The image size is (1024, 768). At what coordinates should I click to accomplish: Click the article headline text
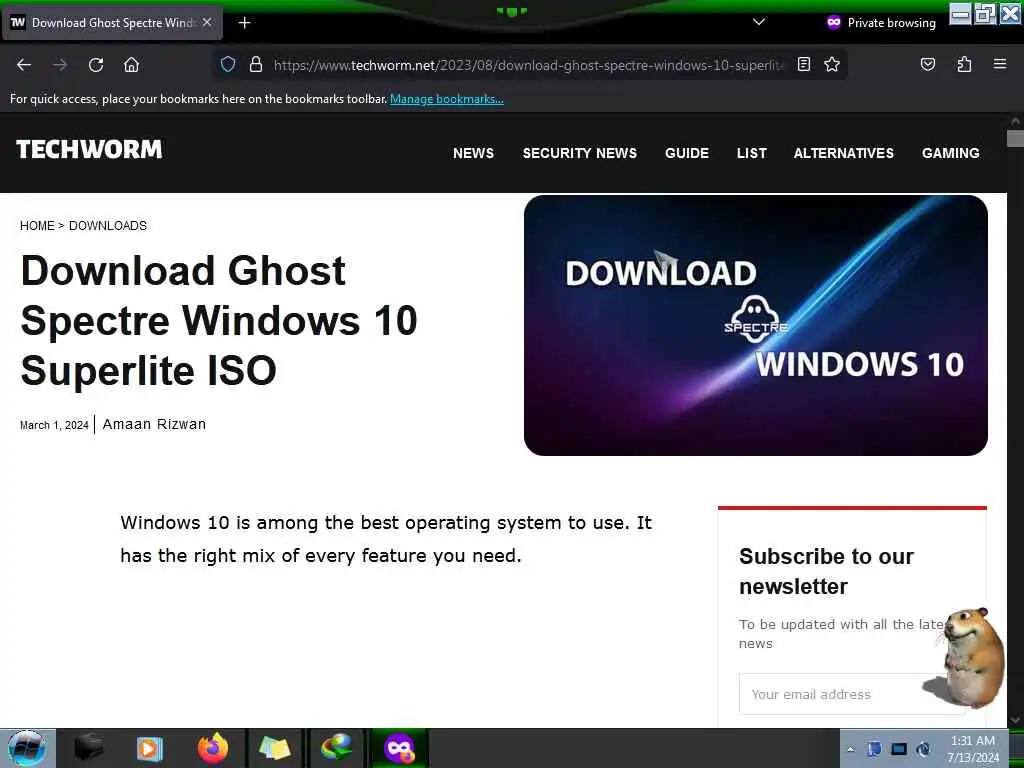pyautogui.click(x=219, y=320)
